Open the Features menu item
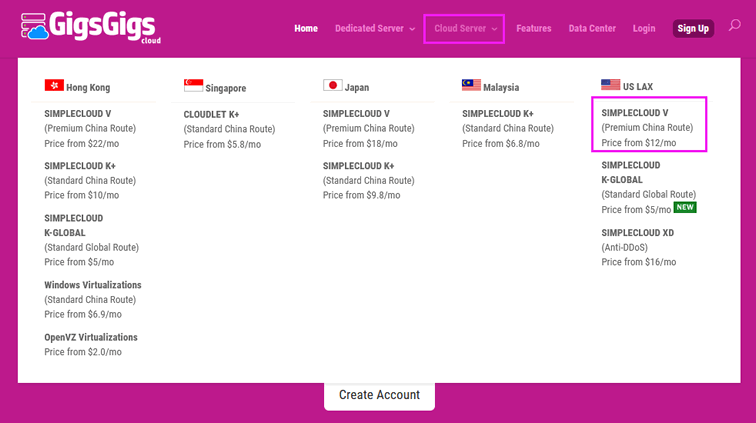 pos(534,28)
